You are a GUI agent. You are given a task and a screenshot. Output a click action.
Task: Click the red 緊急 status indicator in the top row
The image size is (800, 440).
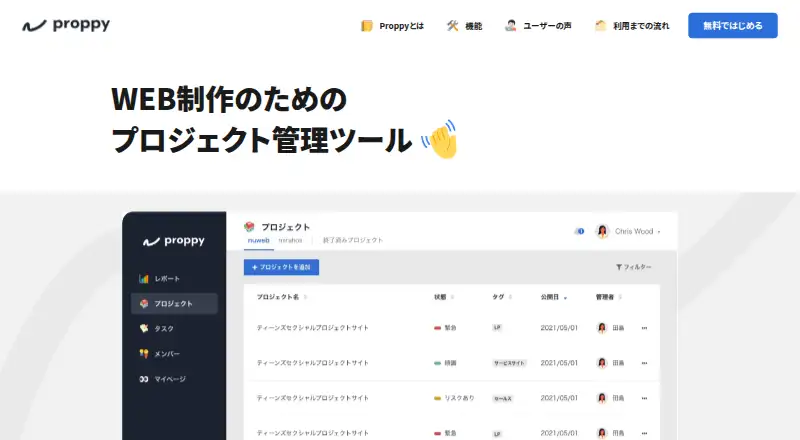(437, 328)
